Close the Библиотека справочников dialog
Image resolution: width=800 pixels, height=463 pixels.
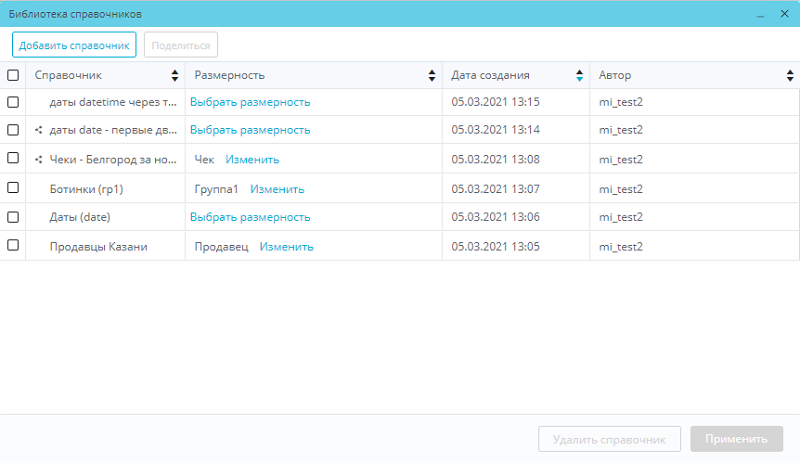tap(783, 14)
